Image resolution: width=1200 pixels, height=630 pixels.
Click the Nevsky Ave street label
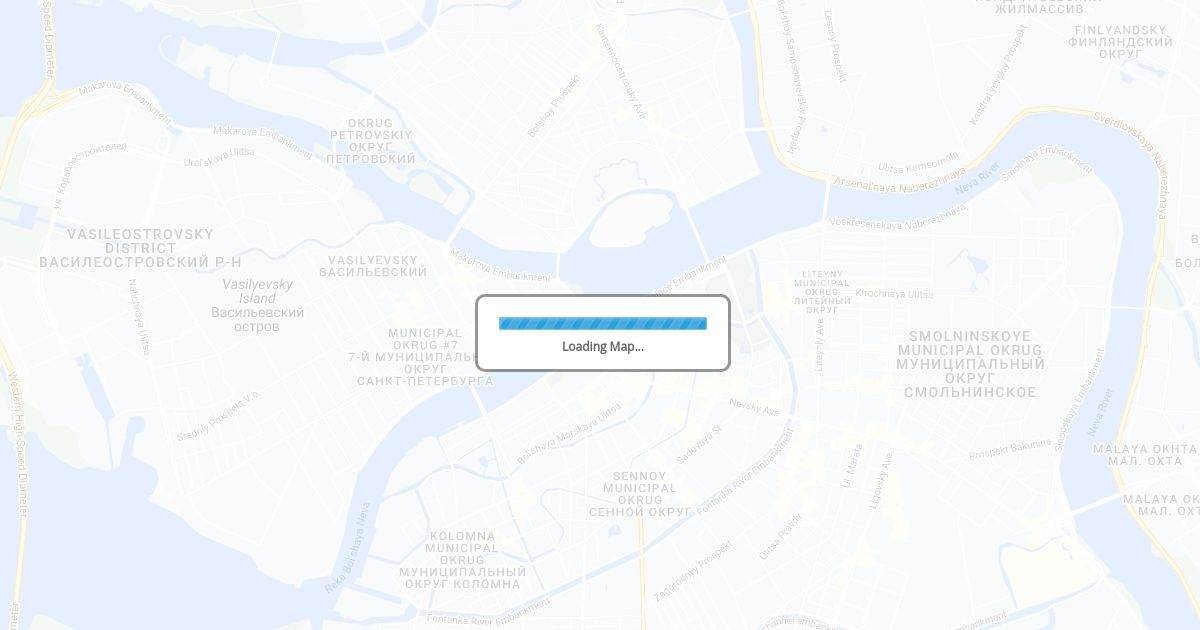pyautogui.click(x=754, y=407)
